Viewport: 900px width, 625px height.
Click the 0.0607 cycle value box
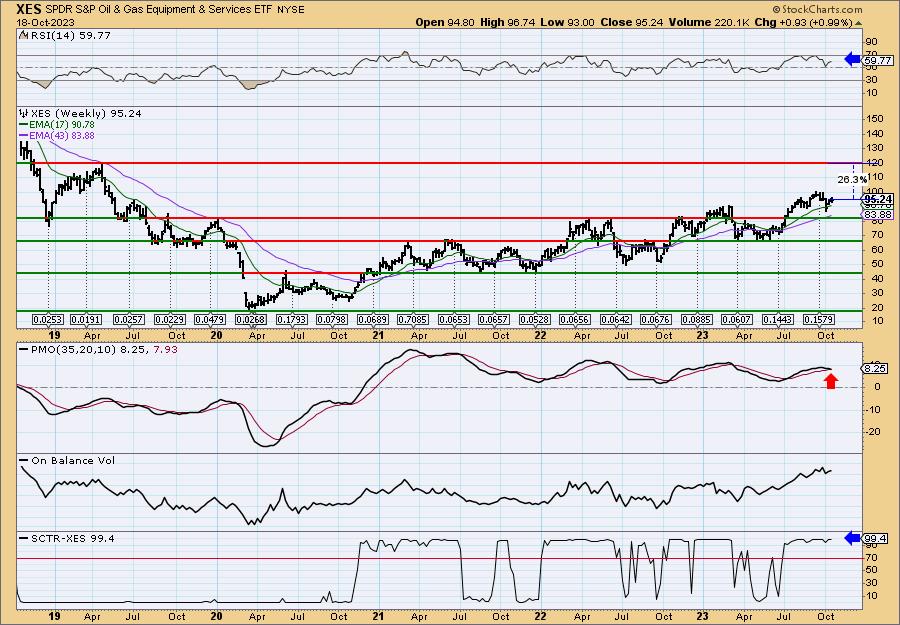(737, 319)
